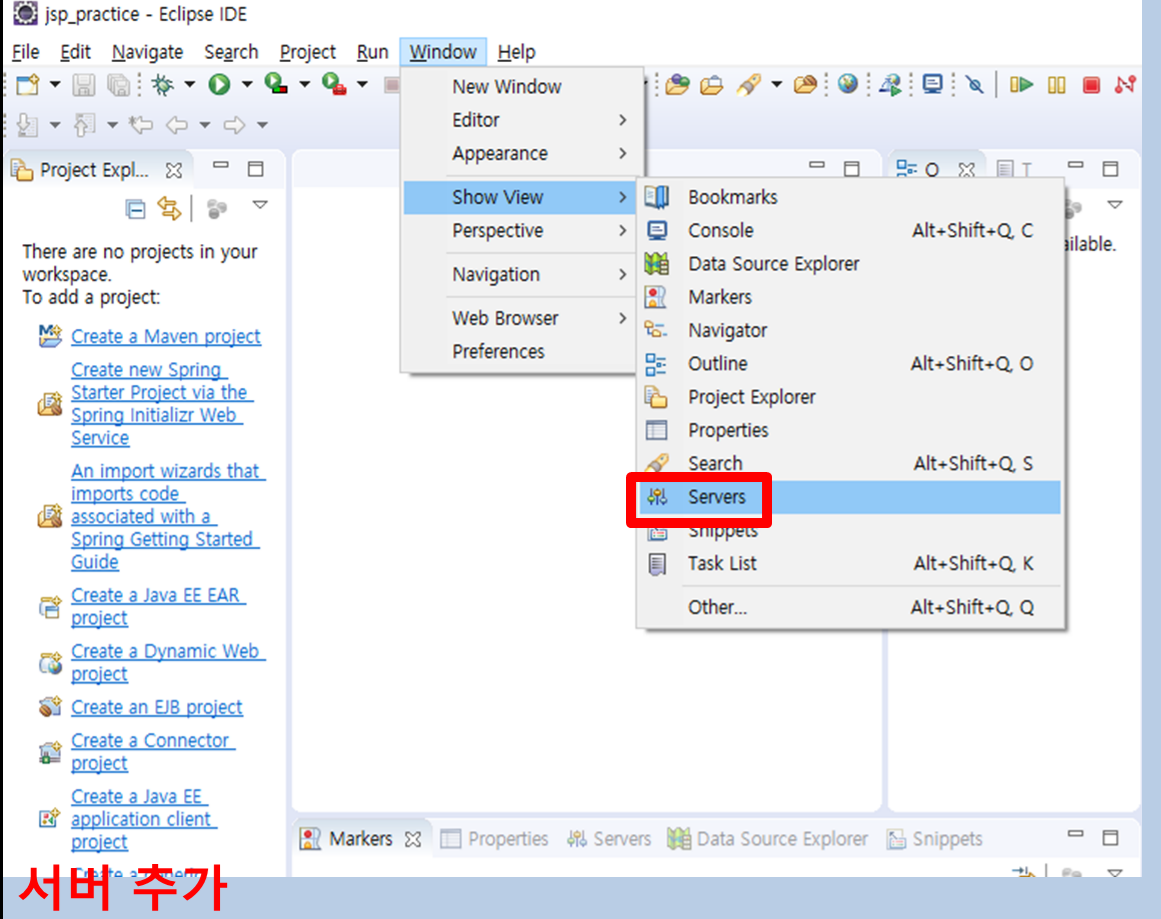The image size is (1161, 919).
Task: Click the Save All toolbar icon
Action: 118,85
